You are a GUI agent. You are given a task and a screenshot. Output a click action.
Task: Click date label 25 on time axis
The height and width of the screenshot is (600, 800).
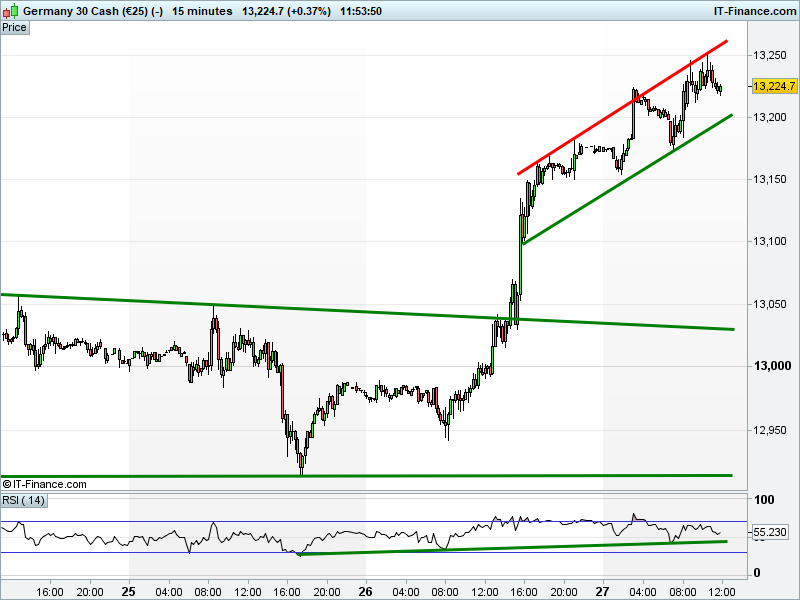click(x=129, y=591)
